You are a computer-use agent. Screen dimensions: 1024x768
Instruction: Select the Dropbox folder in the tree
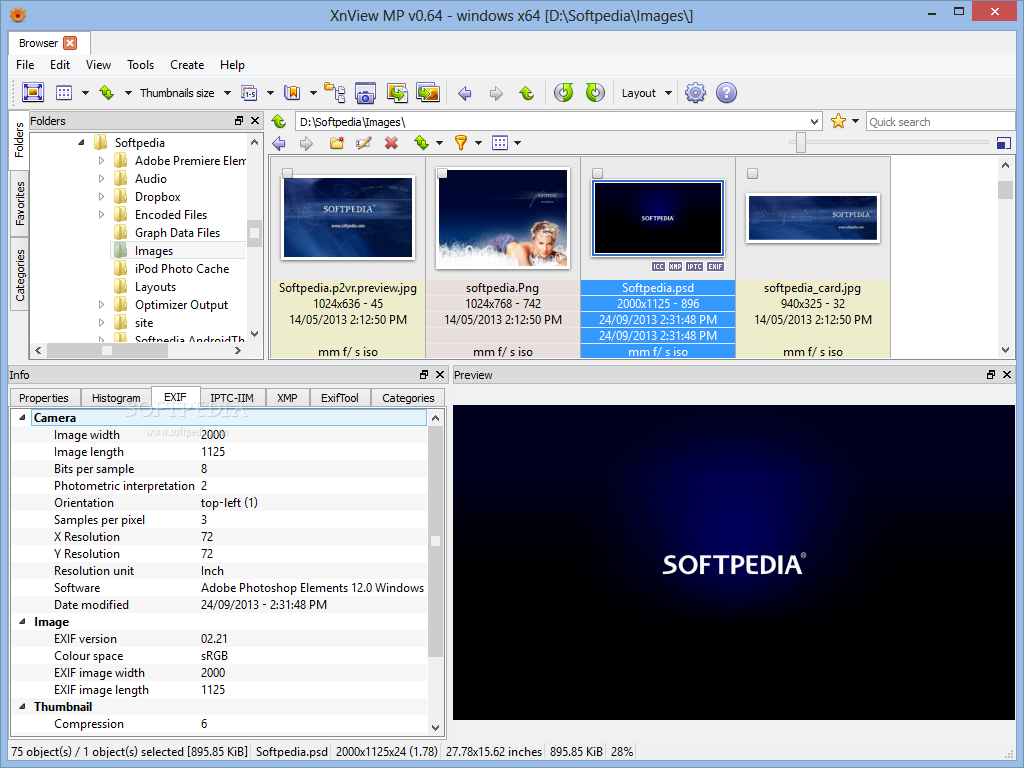click(157, 197)
